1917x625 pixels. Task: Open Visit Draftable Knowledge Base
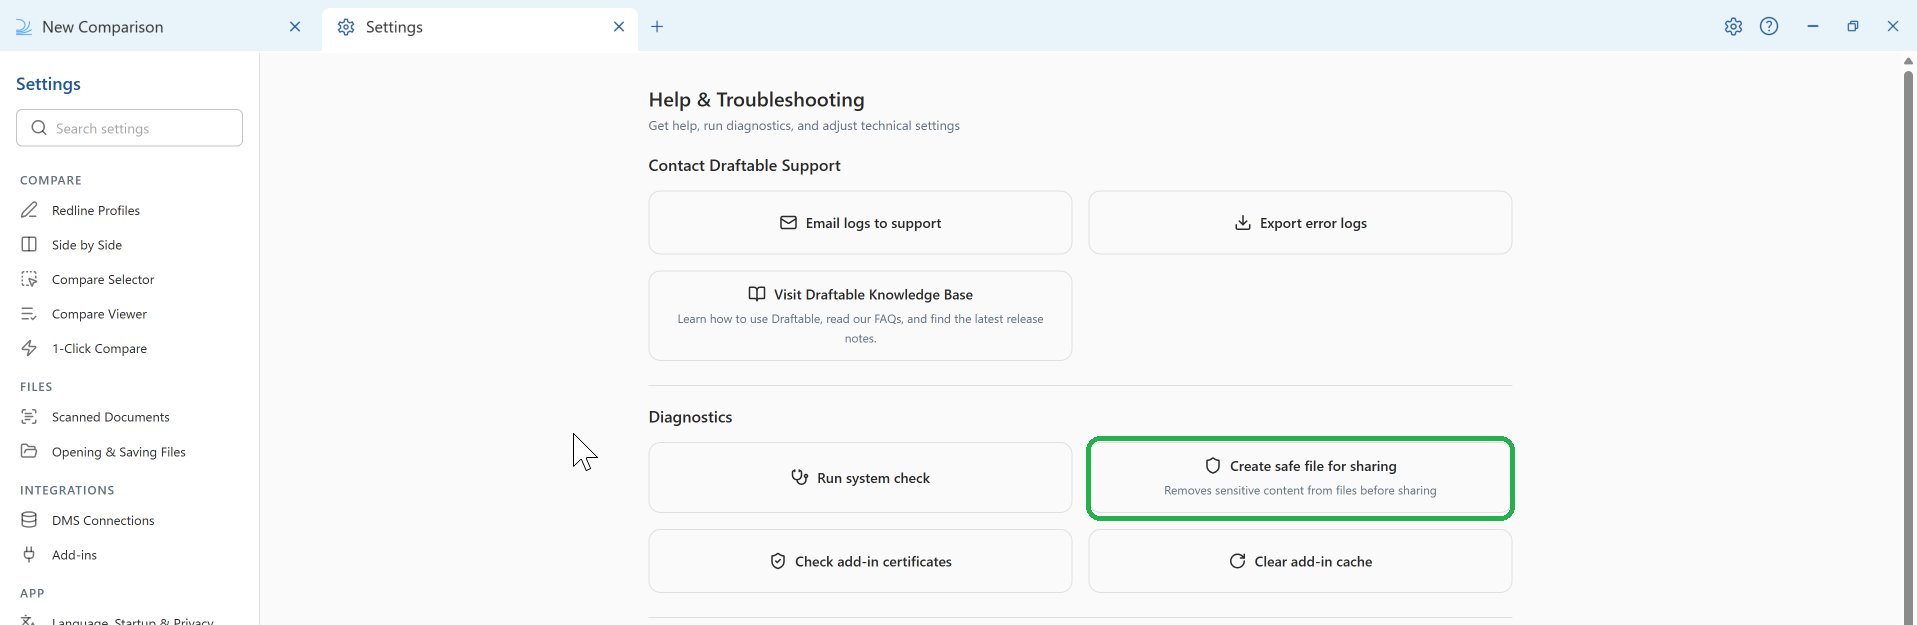(860, 316)
